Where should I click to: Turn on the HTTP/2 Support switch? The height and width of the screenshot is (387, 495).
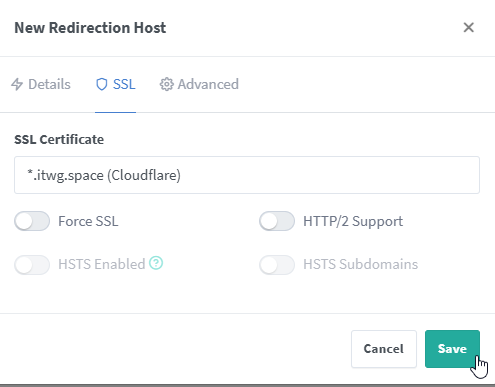coord(277,221)
